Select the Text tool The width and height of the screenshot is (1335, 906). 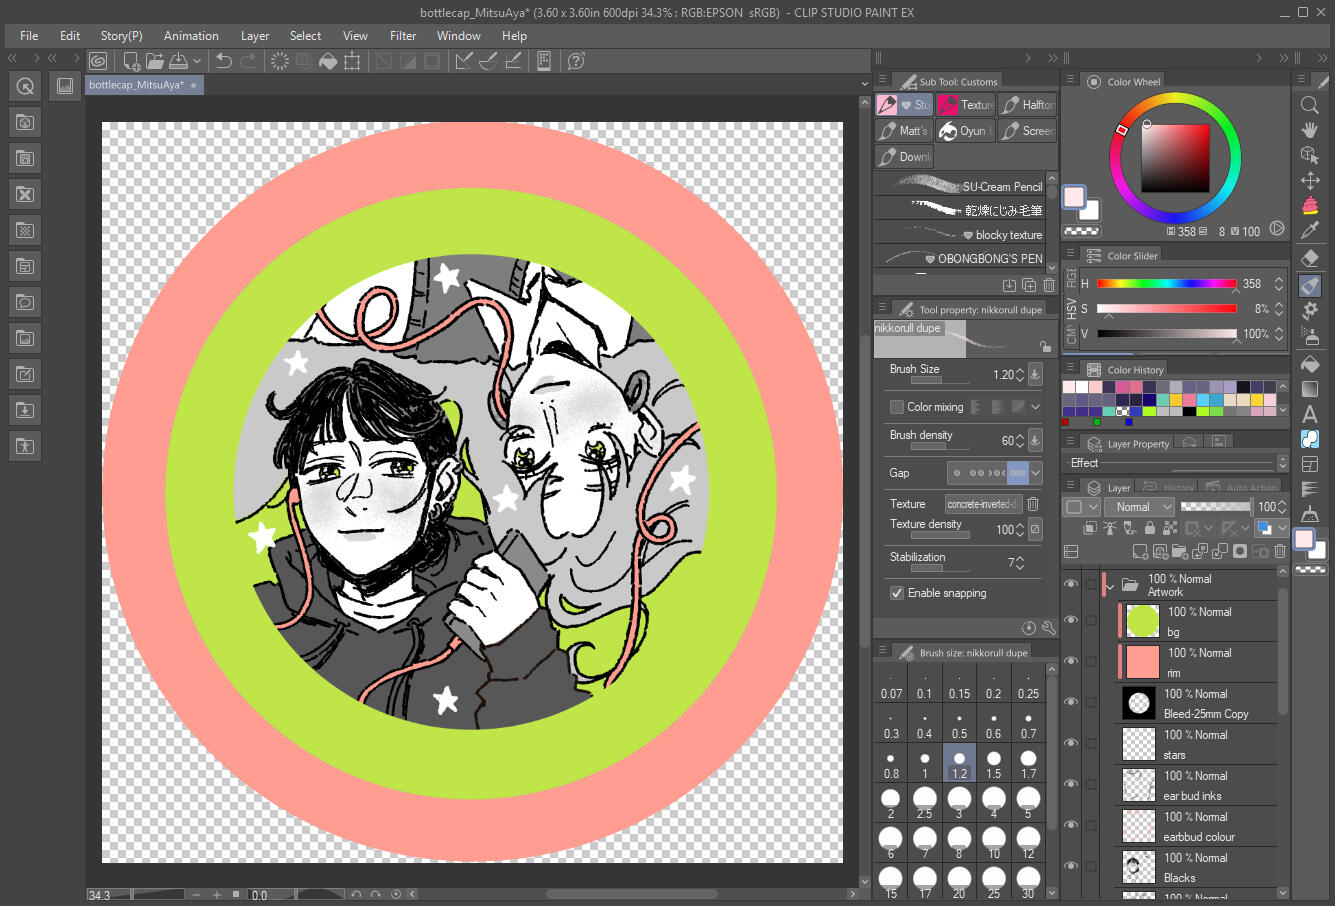1310,413
